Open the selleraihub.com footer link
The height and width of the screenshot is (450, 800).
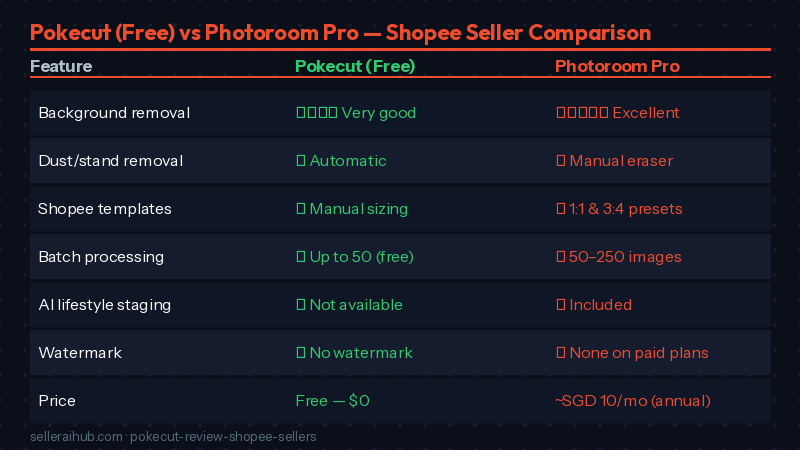[76, 437]
